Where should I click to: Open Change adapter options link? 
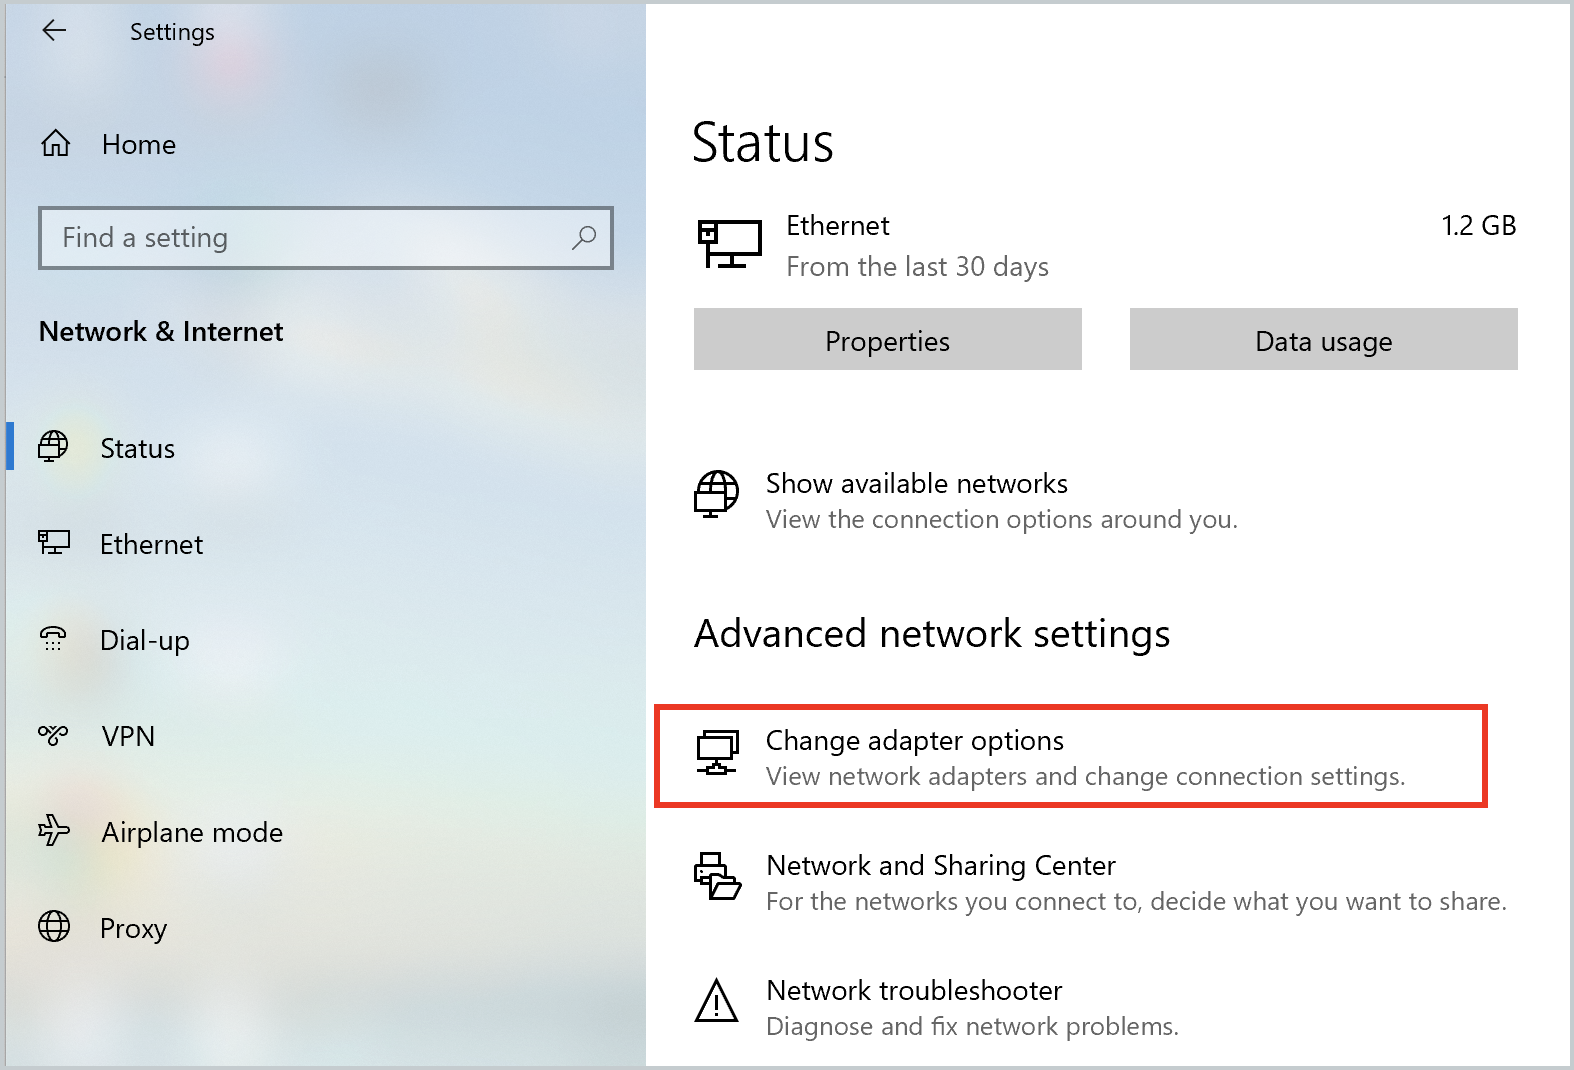[914, 741]
